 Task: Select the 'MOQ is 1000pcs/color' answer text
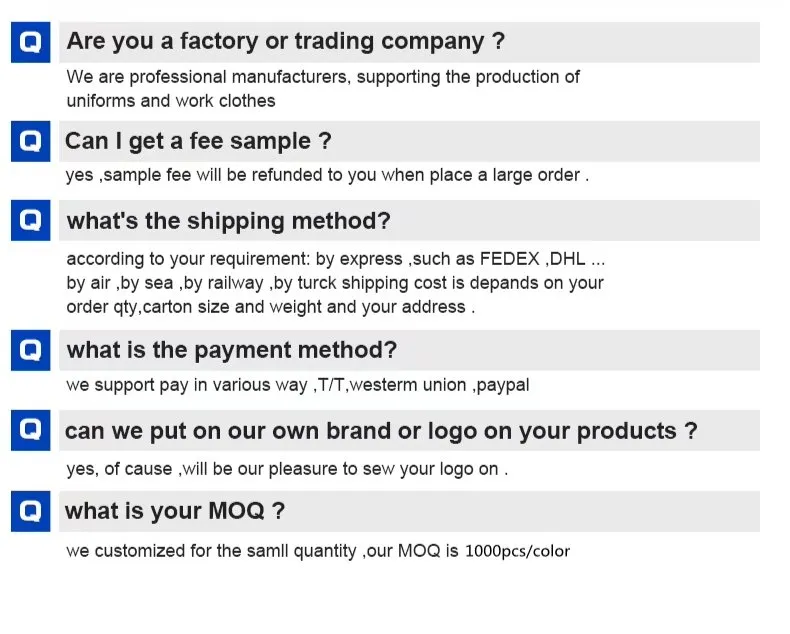click(x=318, y=551)
